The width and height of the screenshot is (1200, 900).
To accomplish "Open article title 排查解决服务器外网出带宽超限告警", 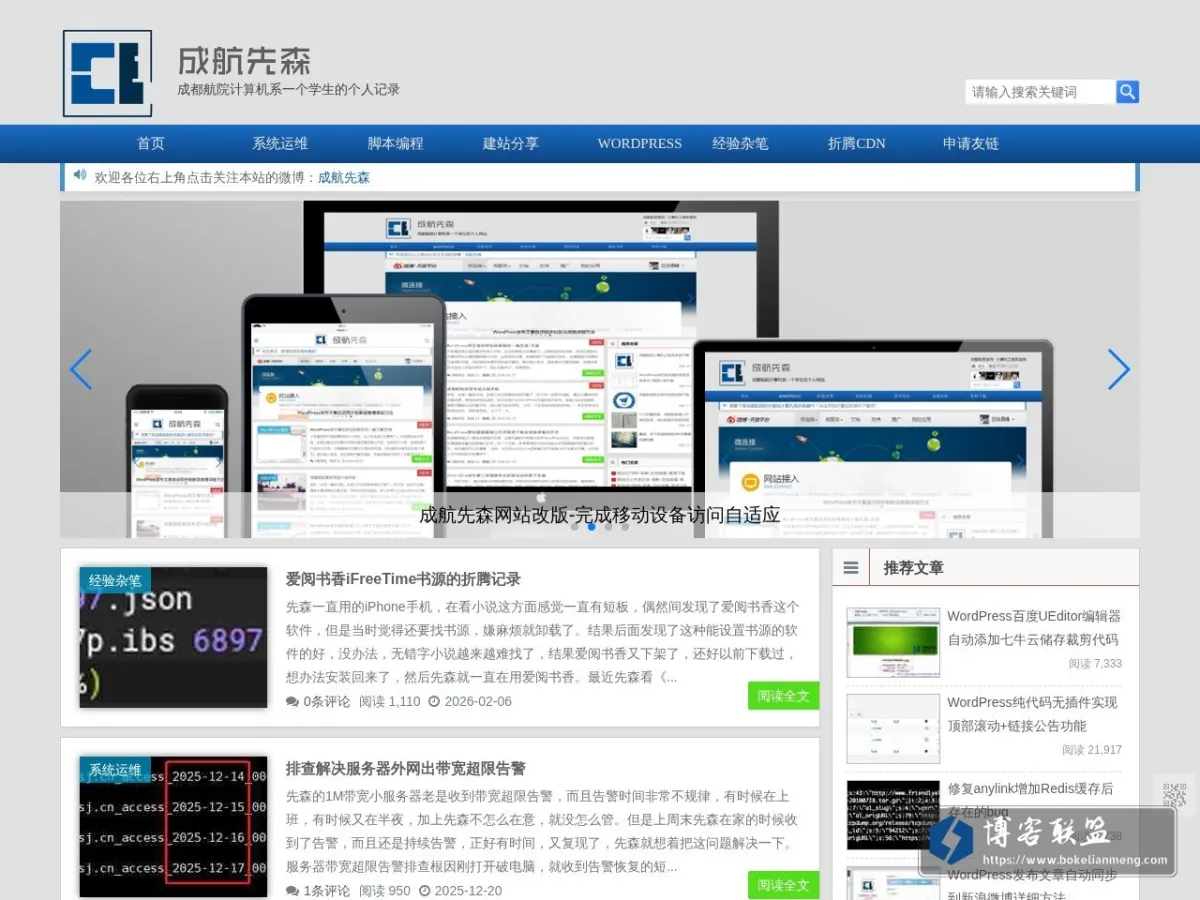I will pos(406,769).
